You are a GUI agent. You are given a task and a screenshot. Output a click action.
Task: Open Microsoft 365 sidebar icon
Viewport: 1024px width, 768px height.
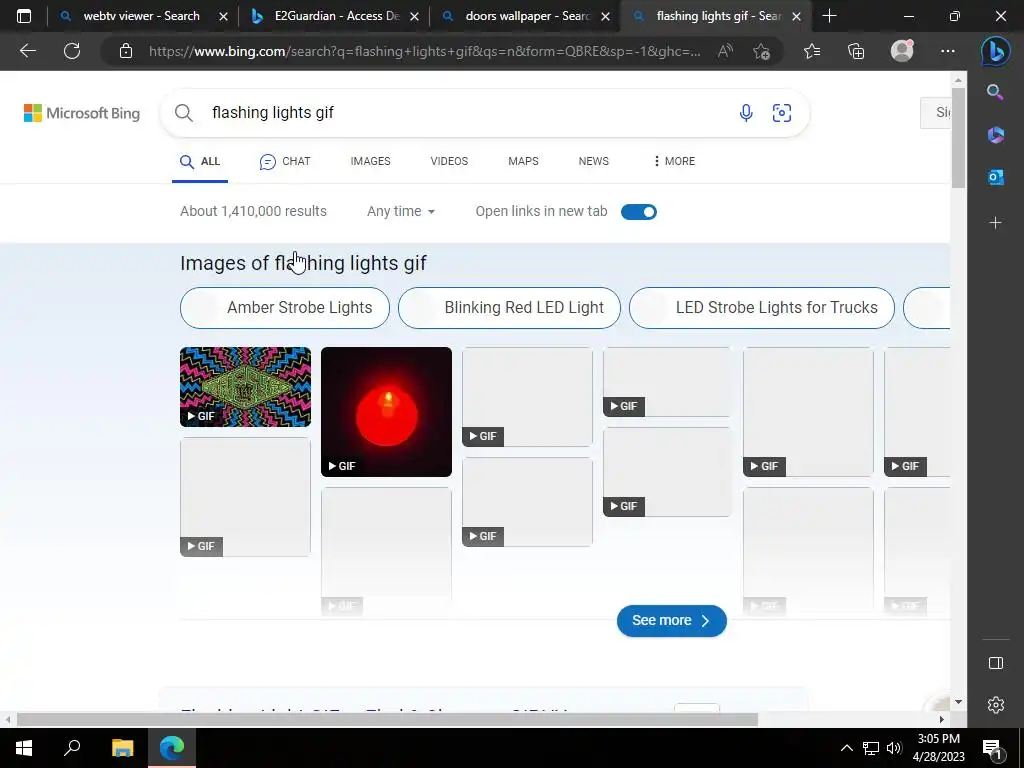(995, 135)
